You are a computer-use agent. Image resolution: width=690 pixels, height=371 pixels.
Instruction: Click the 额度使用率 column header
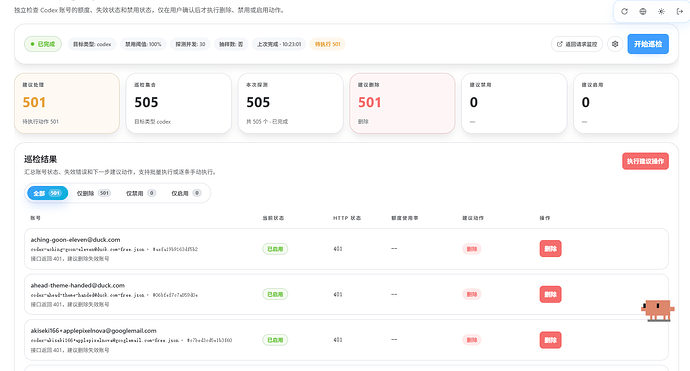[x=405, y=218]
